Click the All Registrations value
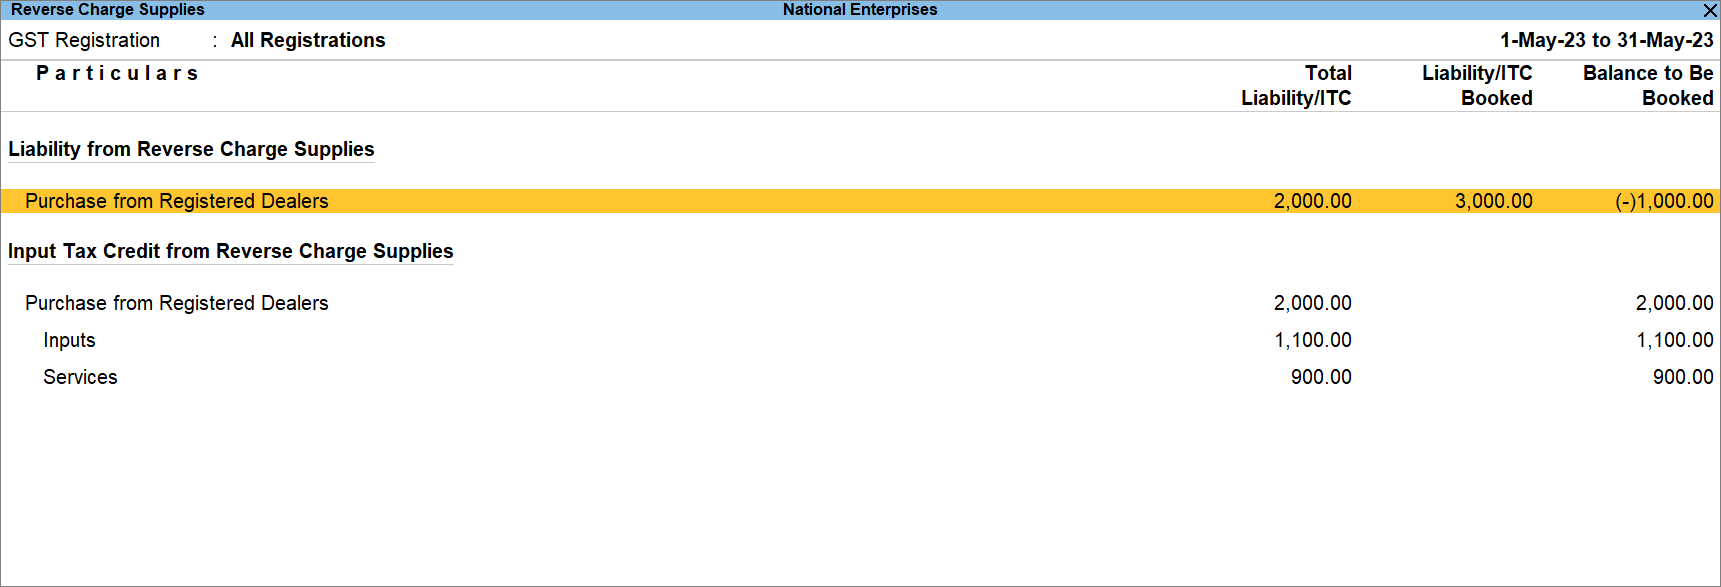 coord(308,40)
